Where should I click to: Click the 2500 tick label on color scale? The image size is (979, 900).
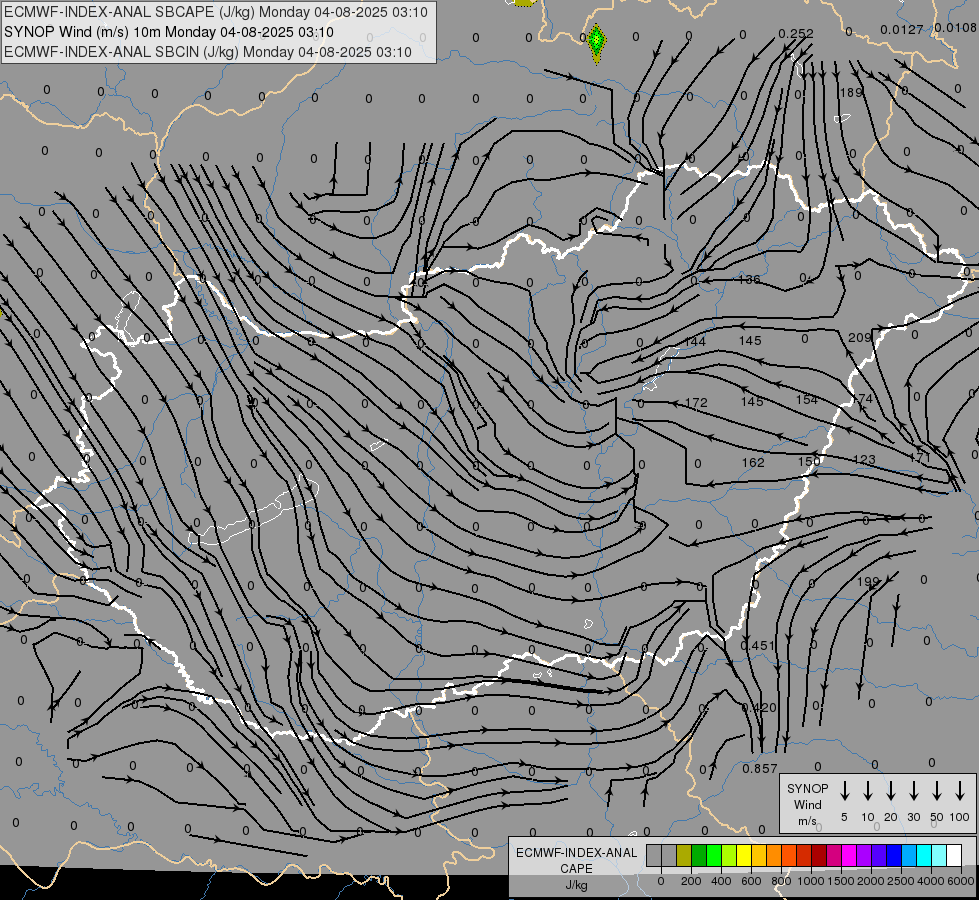(x=900, y=881)
